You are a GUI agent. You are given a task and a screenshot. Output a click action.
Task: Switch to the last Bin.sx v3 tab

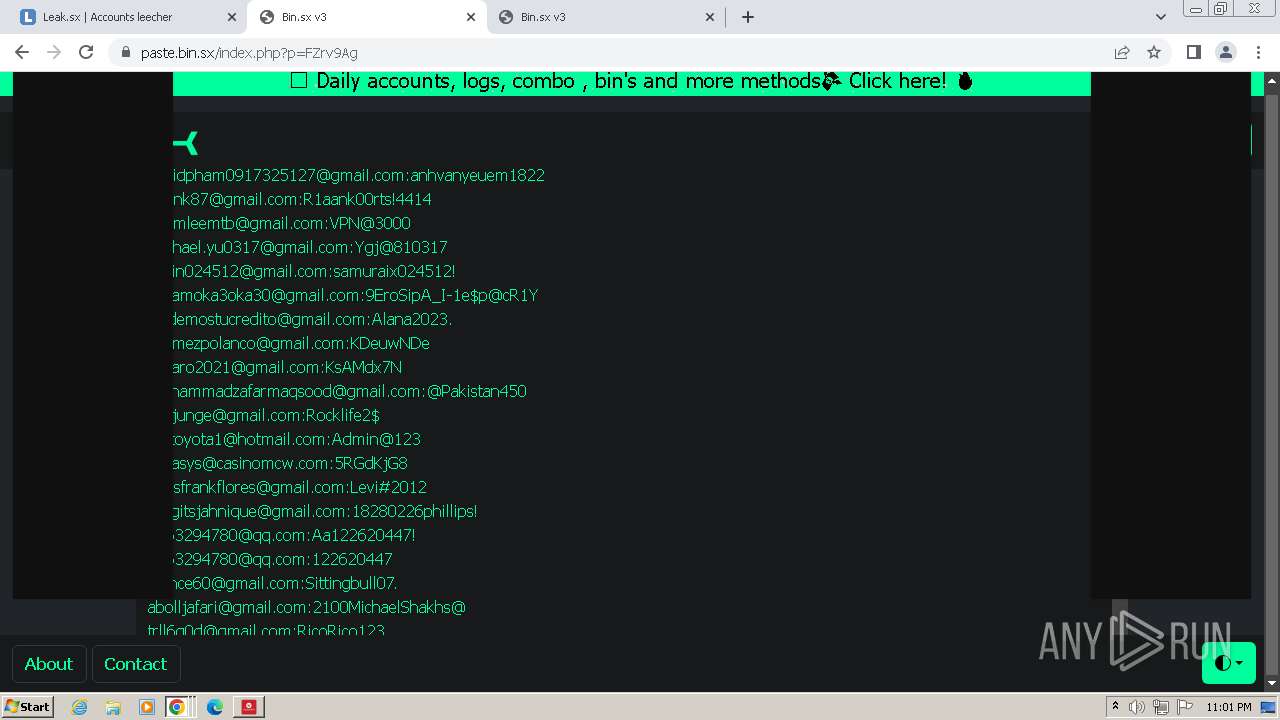[x=607, y=17]
